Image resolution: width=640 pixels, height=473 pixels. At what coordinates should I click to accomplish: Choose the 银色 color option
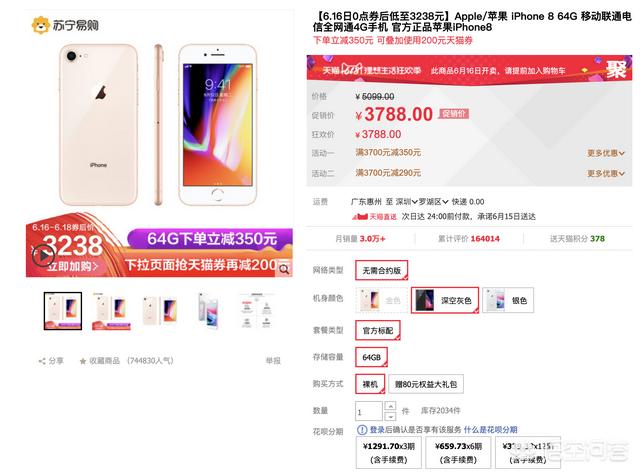[x=508, y=300]
